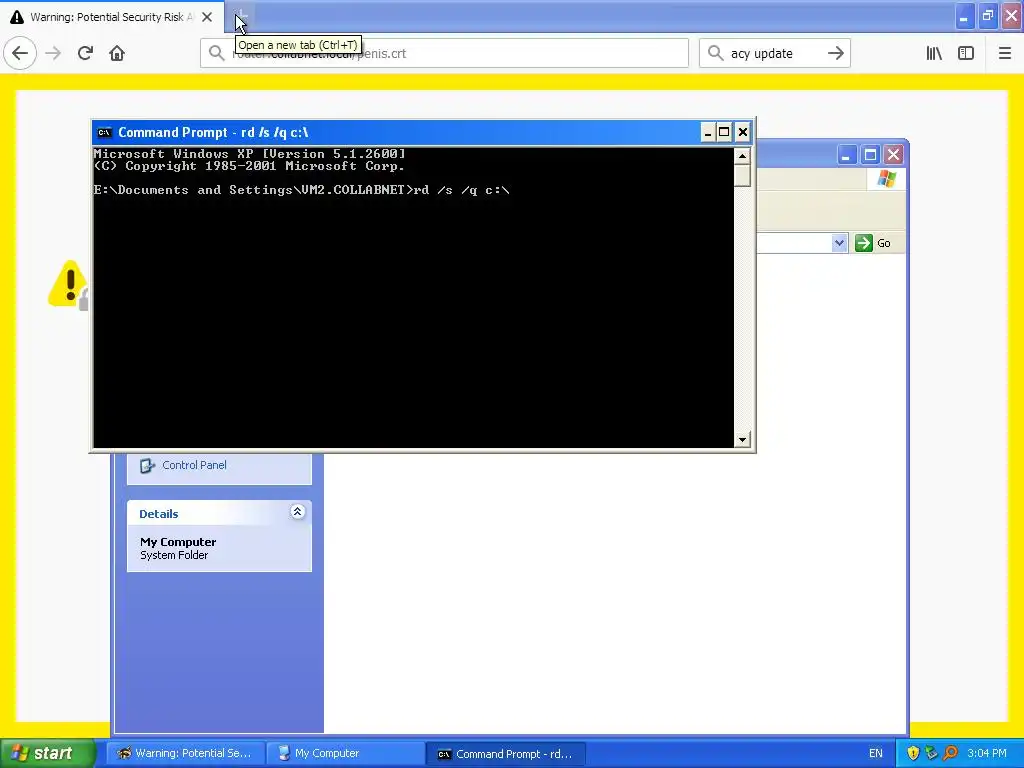
Task: Click scroll up arrow in Command Prompt
Action: (x=742, y=156)
